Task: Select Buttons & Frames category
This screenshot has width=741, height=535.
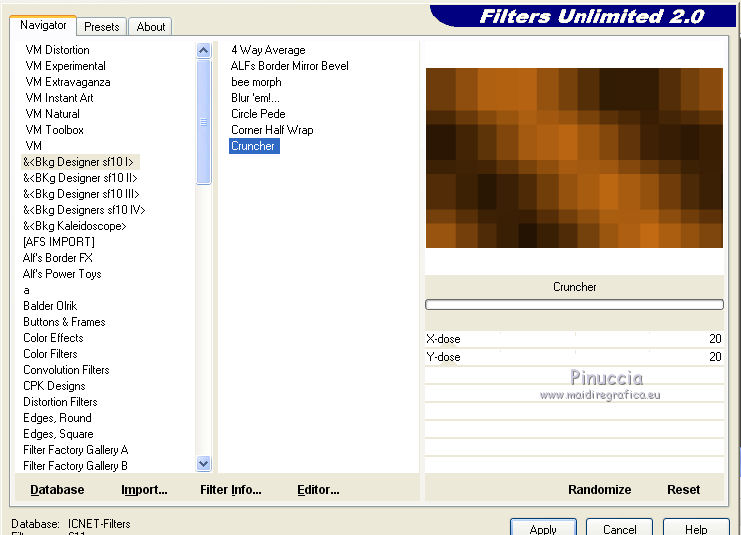Action: (64, 322)
